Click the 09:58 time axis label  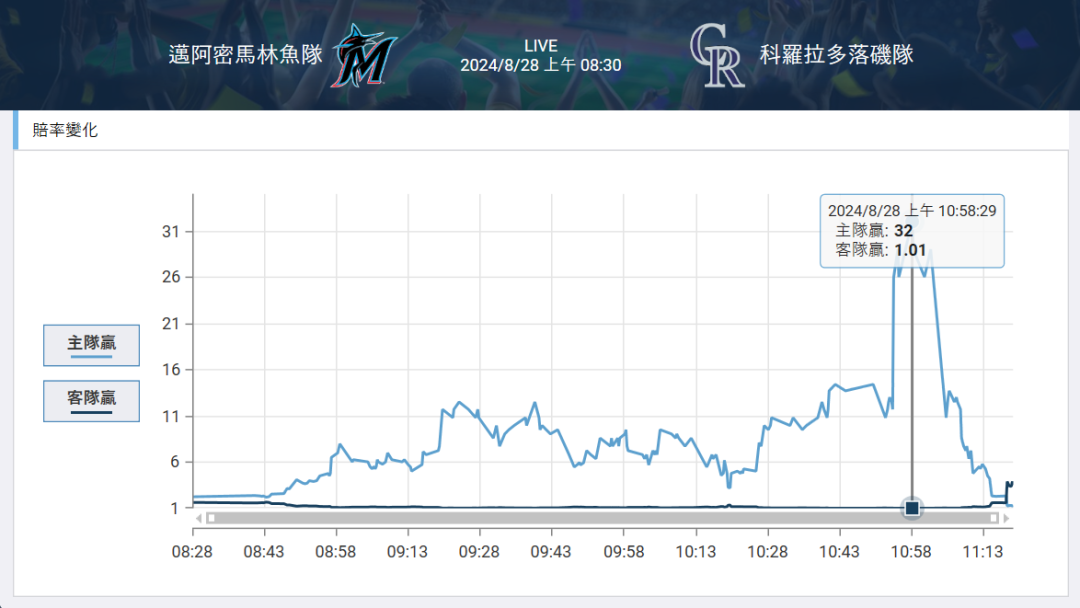624,552
